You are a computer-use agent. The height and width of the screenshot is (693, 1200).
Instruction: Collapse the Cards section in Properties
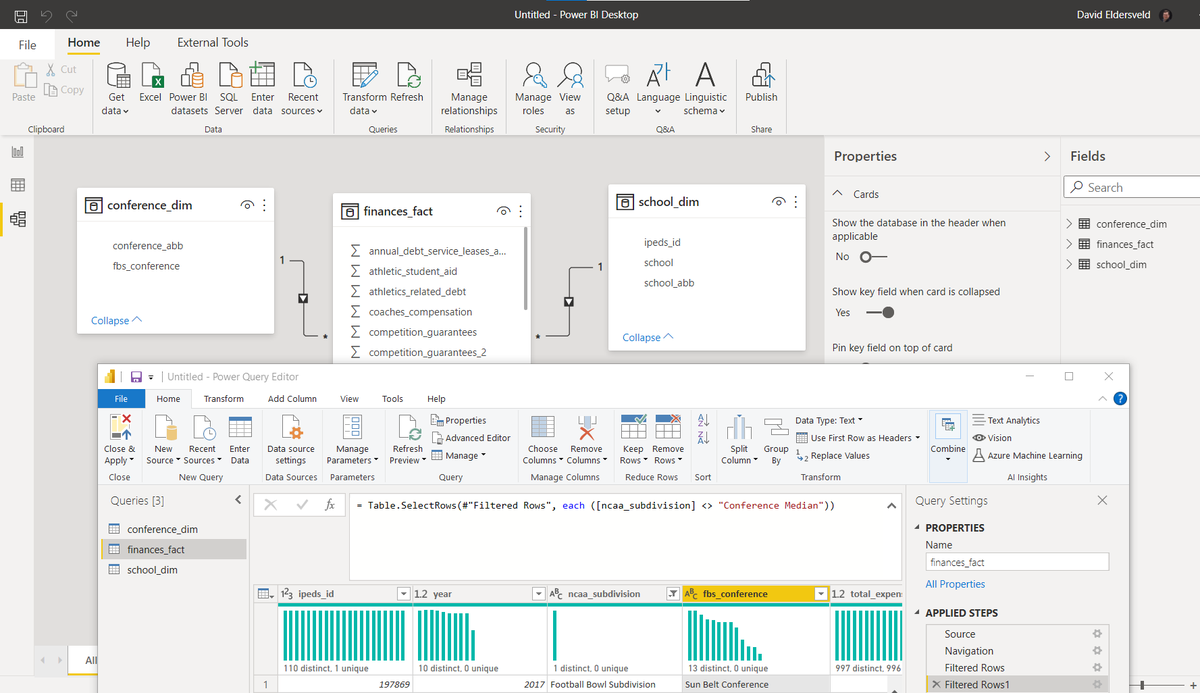click(839, 194)
